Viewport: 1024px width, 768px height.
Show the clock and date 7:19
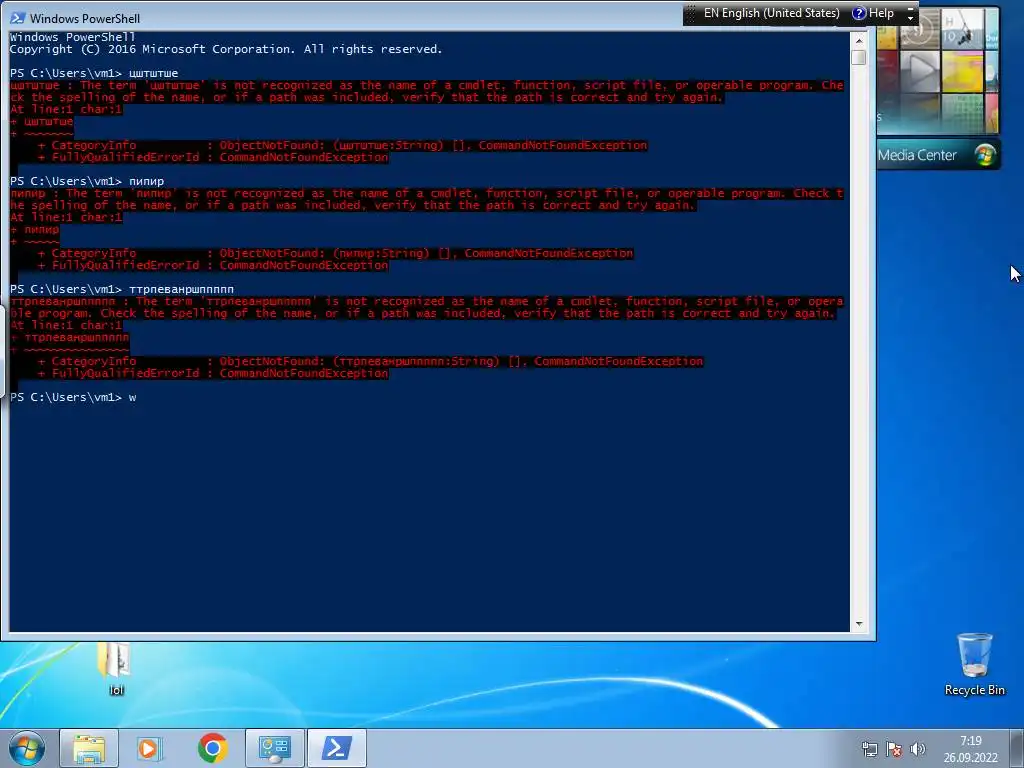[x=970, y=749]
